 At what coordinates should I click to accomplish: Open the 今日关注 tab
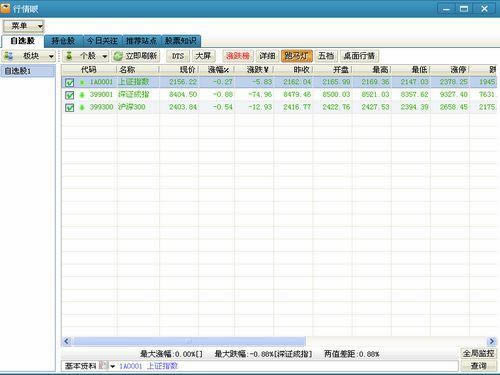tap(102, 41)
